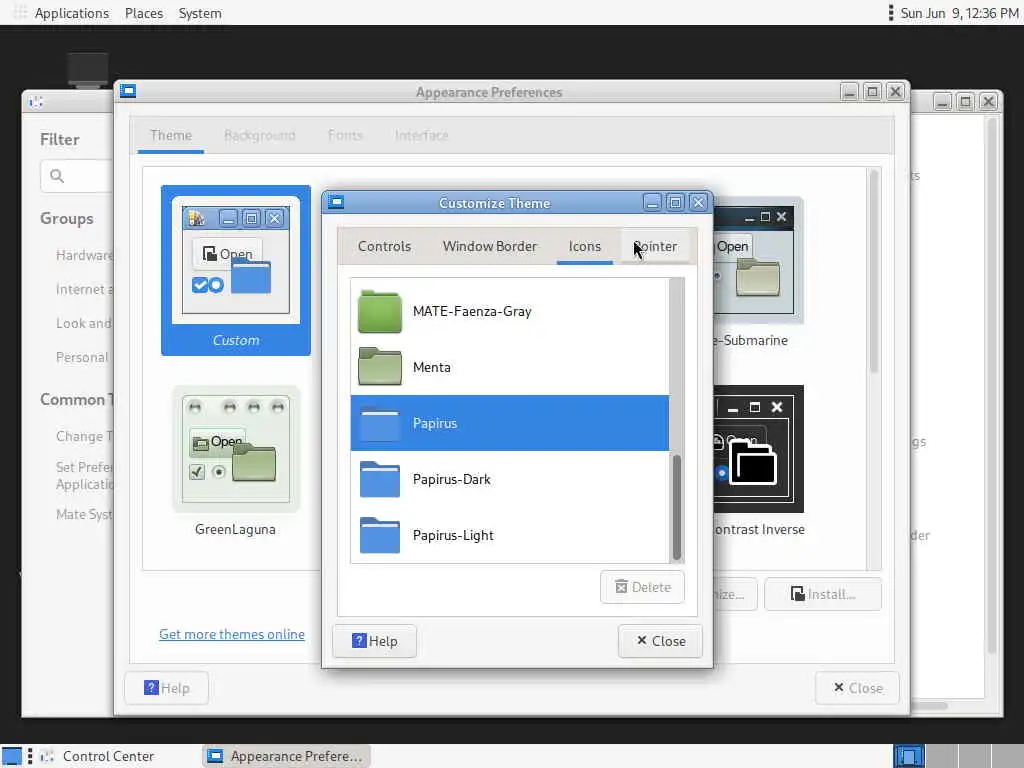Minimize the Appearance Preferences window

[x=849, y=91]
